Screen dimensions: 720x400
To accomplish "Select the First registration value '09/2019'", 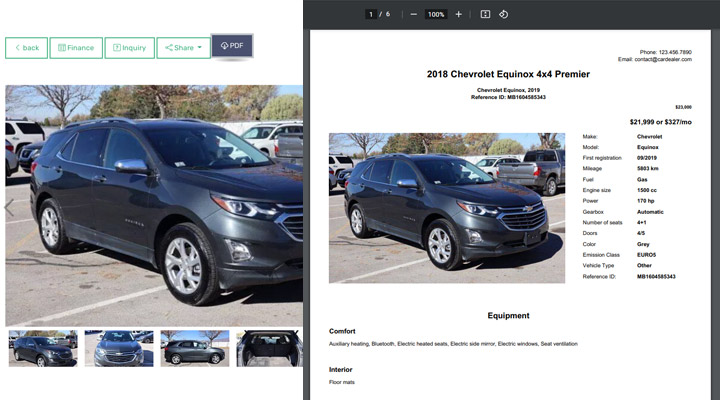I will pos(647,158).
